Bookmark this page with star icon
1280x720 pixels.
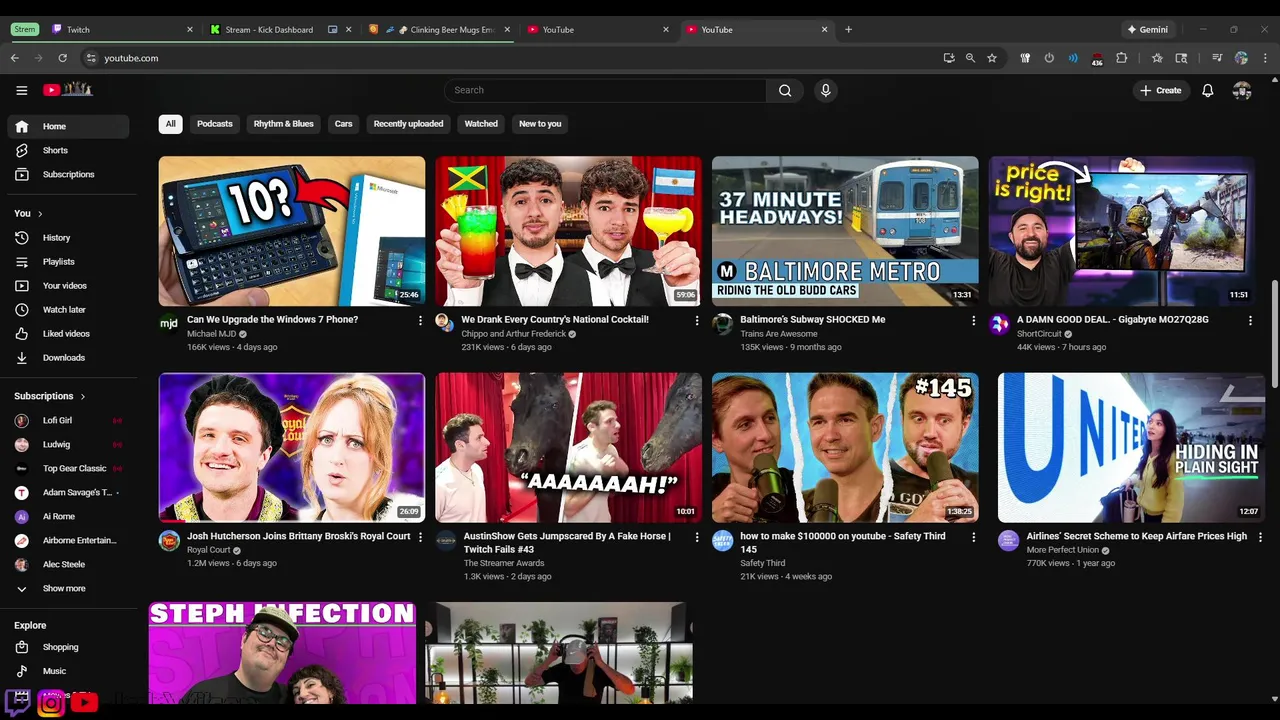point(992,58)
